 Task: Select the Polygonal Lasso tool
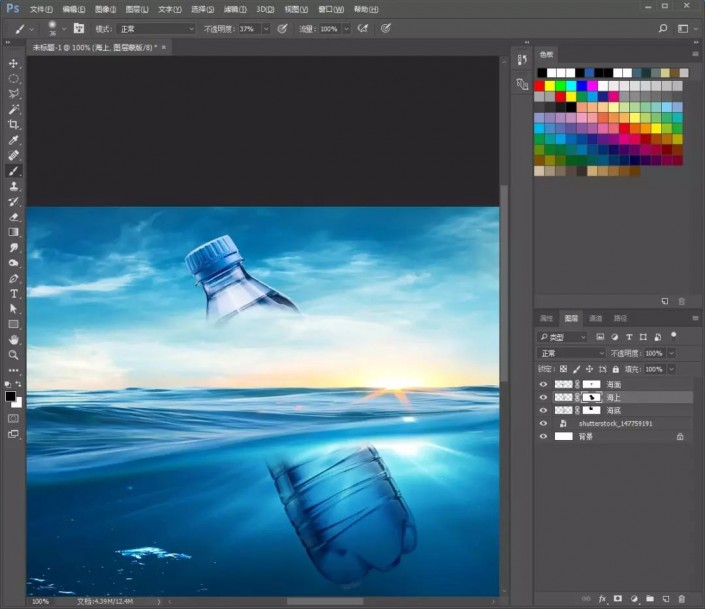[x=13, y=94]
